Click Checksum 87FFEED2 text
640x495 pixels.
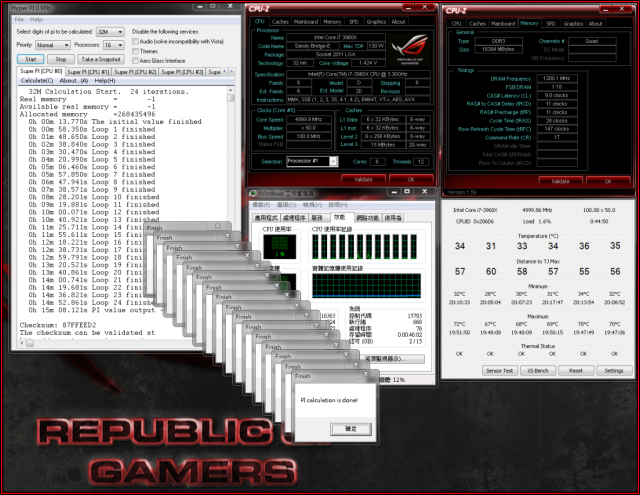[x=58, y=325]
